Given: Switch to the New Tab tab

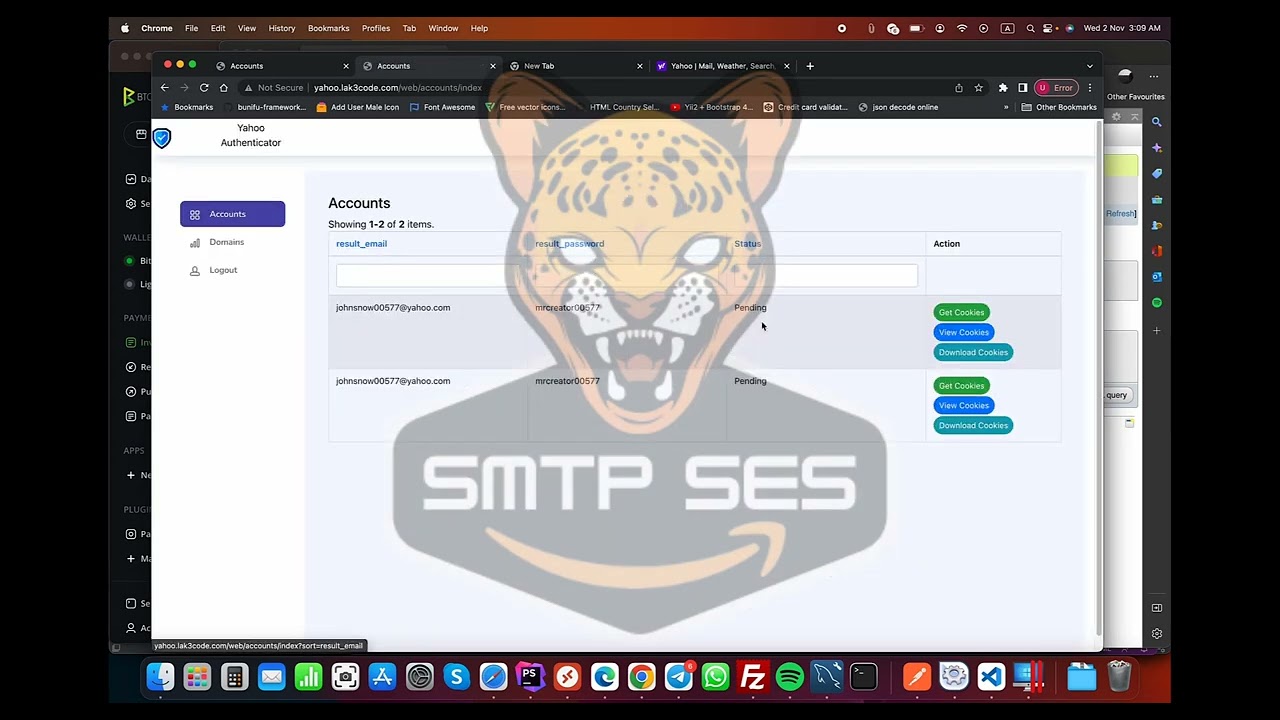Looking at the screenshot, I should [575, 66].
